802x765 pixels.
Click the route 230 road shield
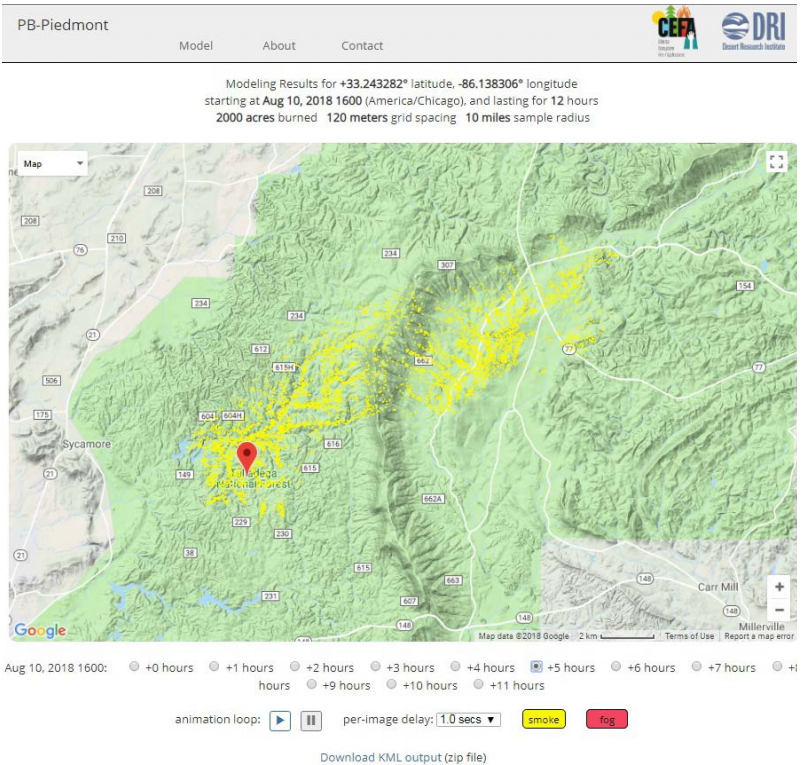pos(283,533)
